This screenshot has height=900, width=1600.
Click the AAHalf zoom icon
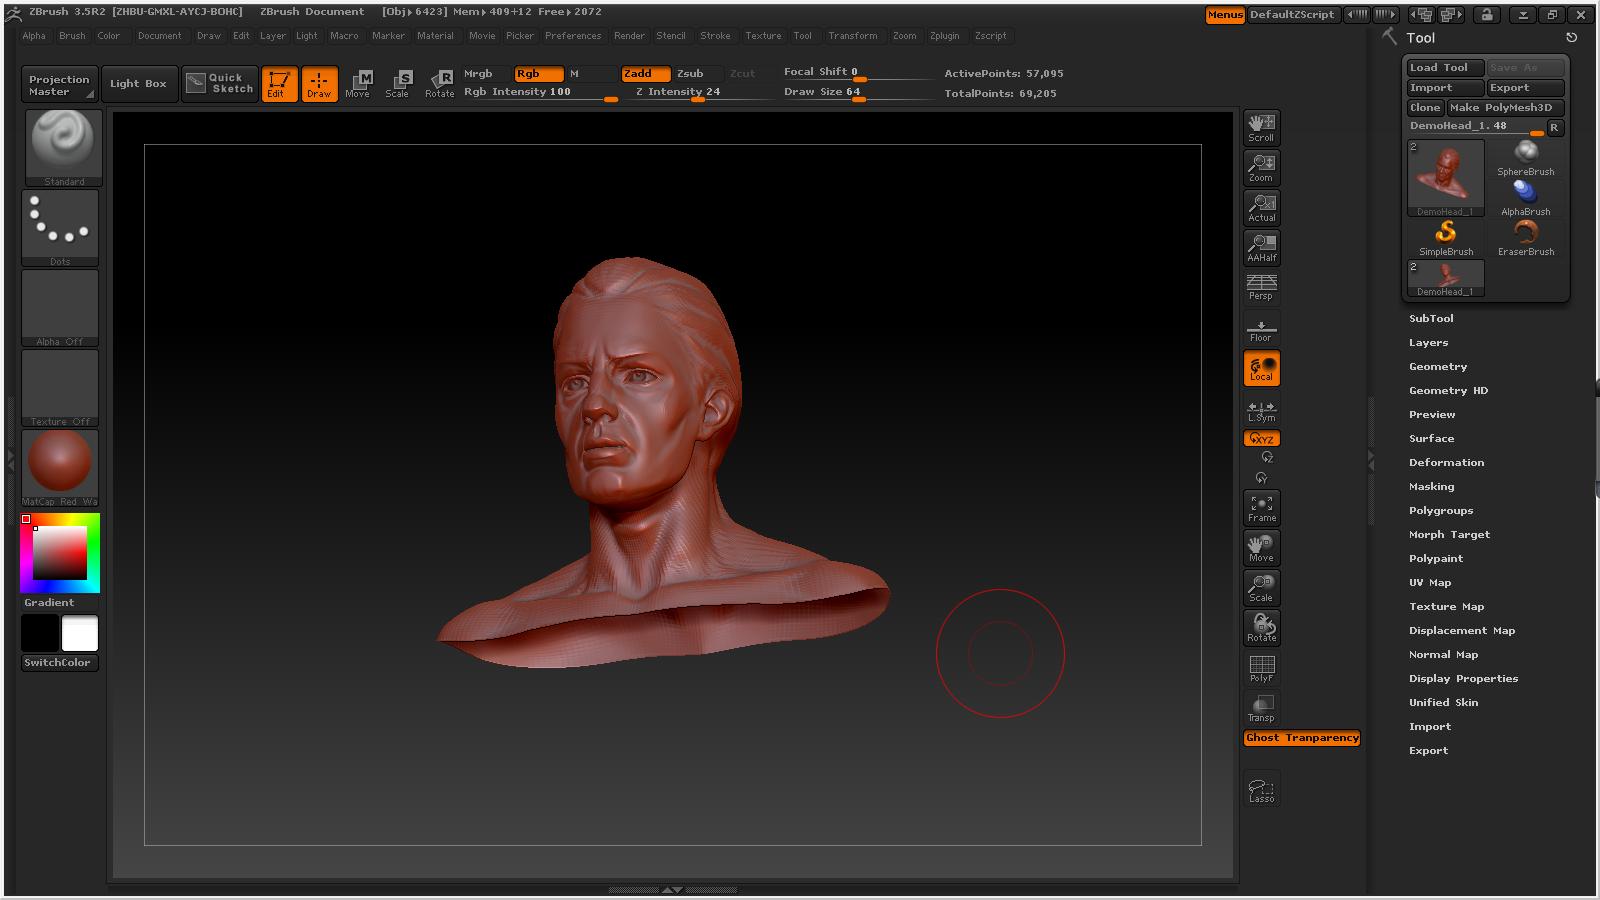click(1261, 248)
